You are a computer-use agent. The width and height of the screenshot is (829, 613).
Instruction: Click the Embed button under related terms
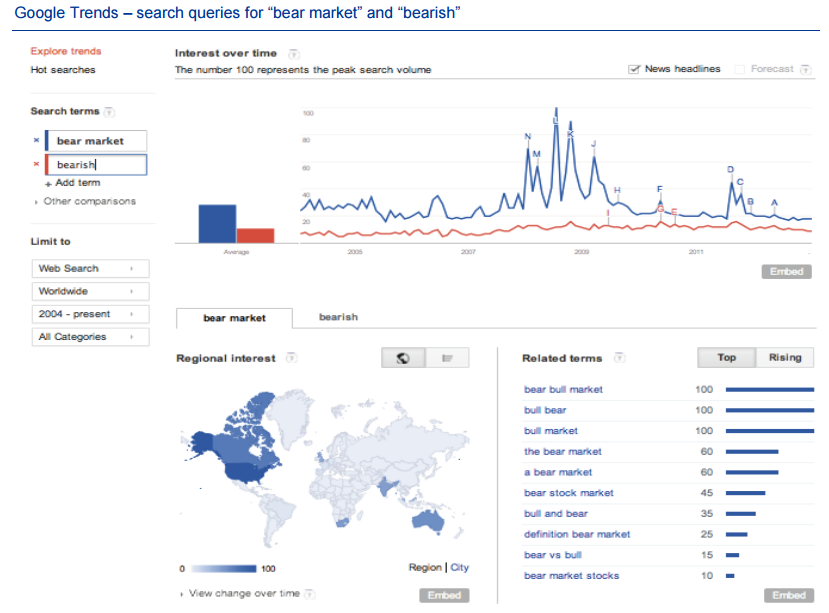click(789, 595)
